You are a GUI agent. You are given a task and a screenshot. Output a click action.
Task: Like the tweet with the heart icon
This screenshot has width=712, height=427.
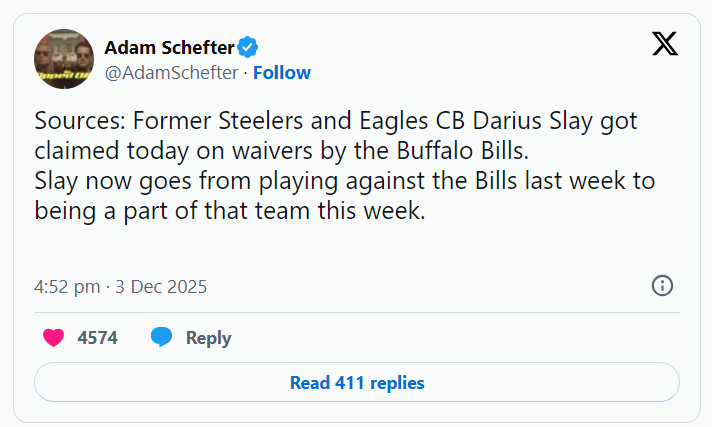[x=54, y=338]
